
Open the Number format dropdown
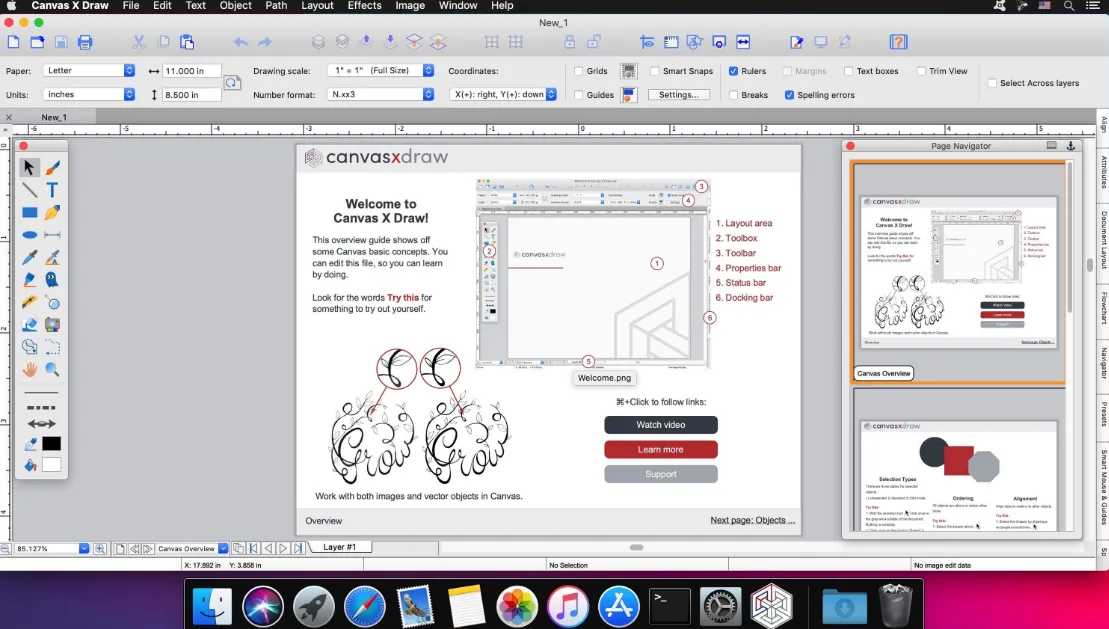click(x=381, y=94)
